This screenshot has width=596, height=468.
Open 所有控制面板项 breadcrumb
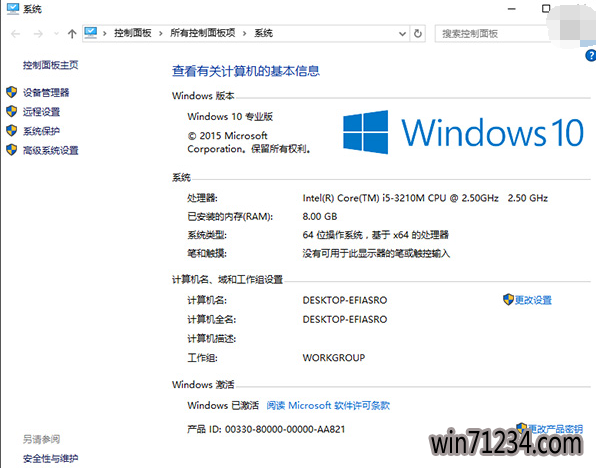click(203, 33)
